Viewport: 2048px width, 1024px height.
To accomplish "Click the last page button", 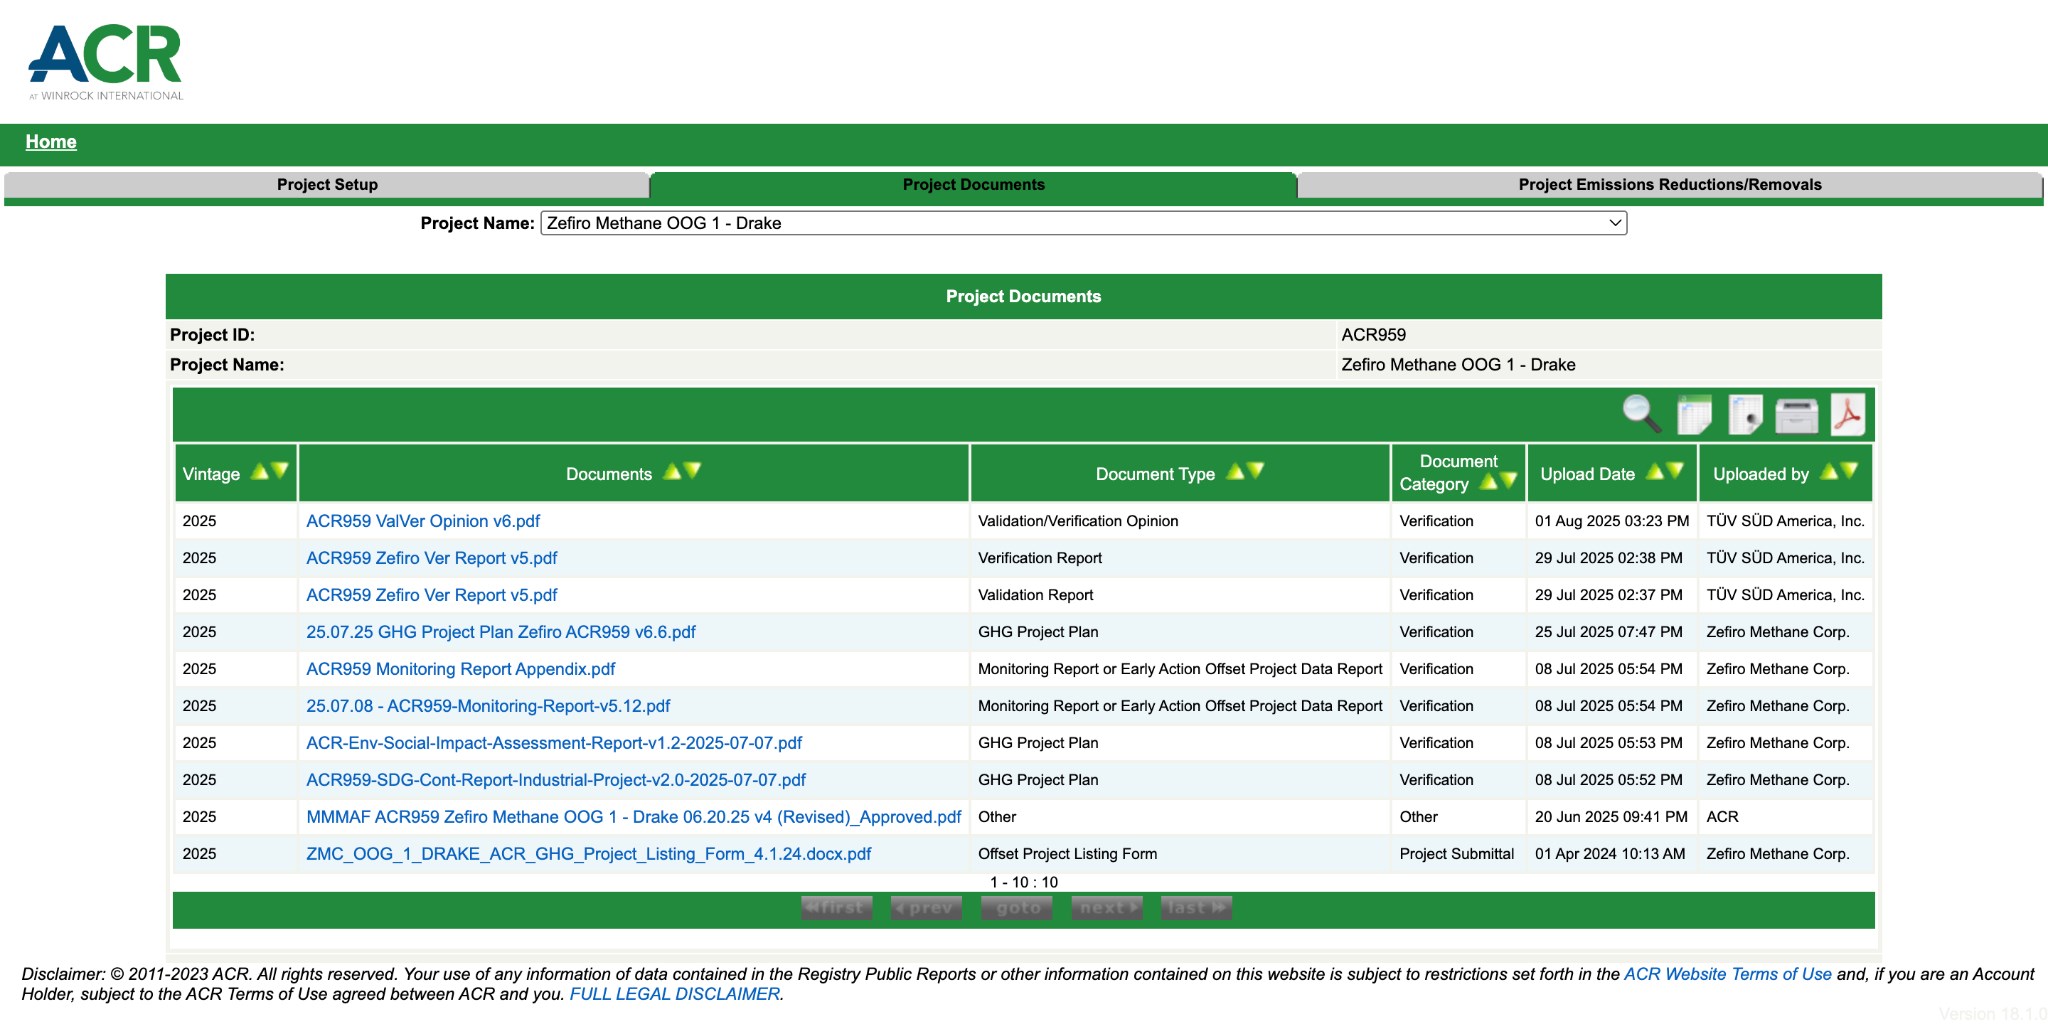I will pyautogui.click(x=1197, y=908).
